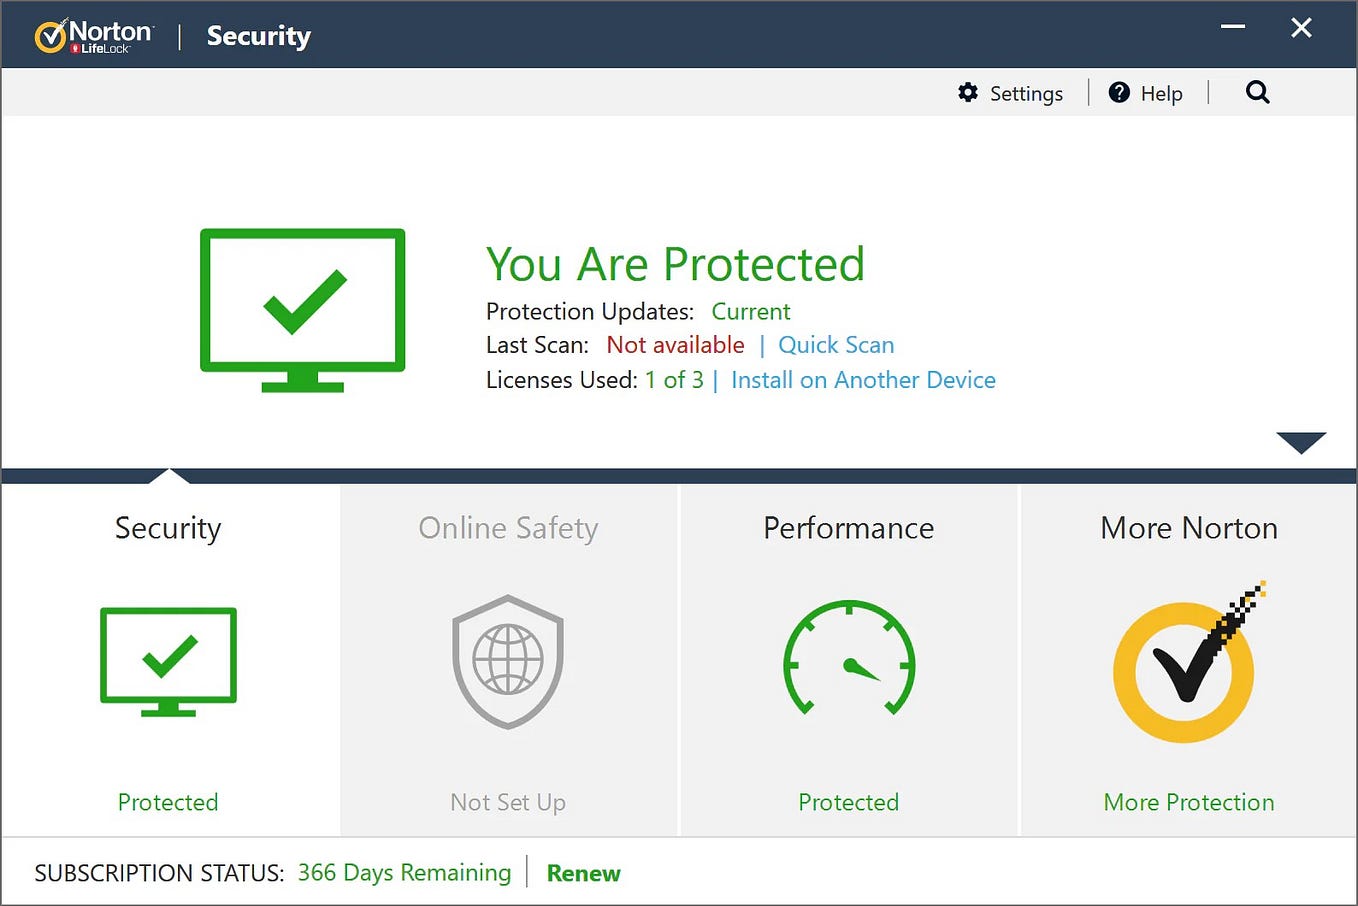Click the gray shield Online Safety icon
This screenshot has width=1358, height=906.
pos(508,660)
